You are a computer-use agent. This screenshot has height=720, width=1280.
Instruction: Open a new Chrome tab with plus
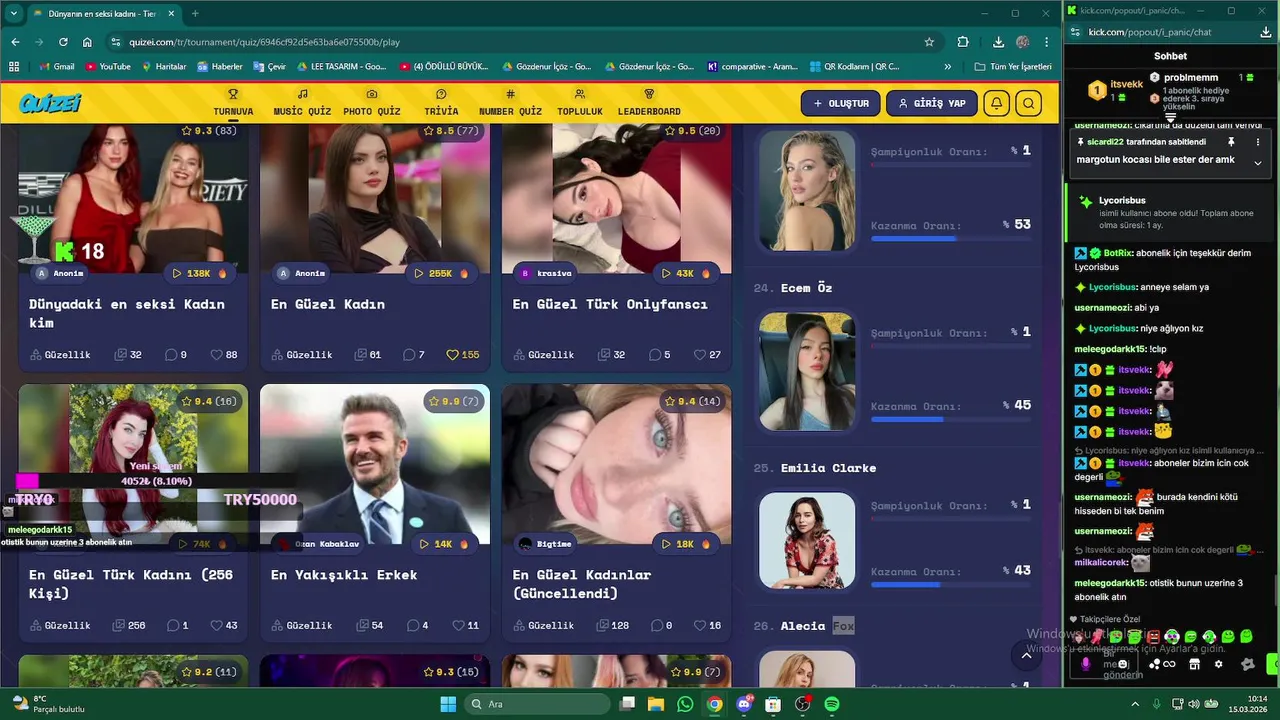click(x=195, y=13)
